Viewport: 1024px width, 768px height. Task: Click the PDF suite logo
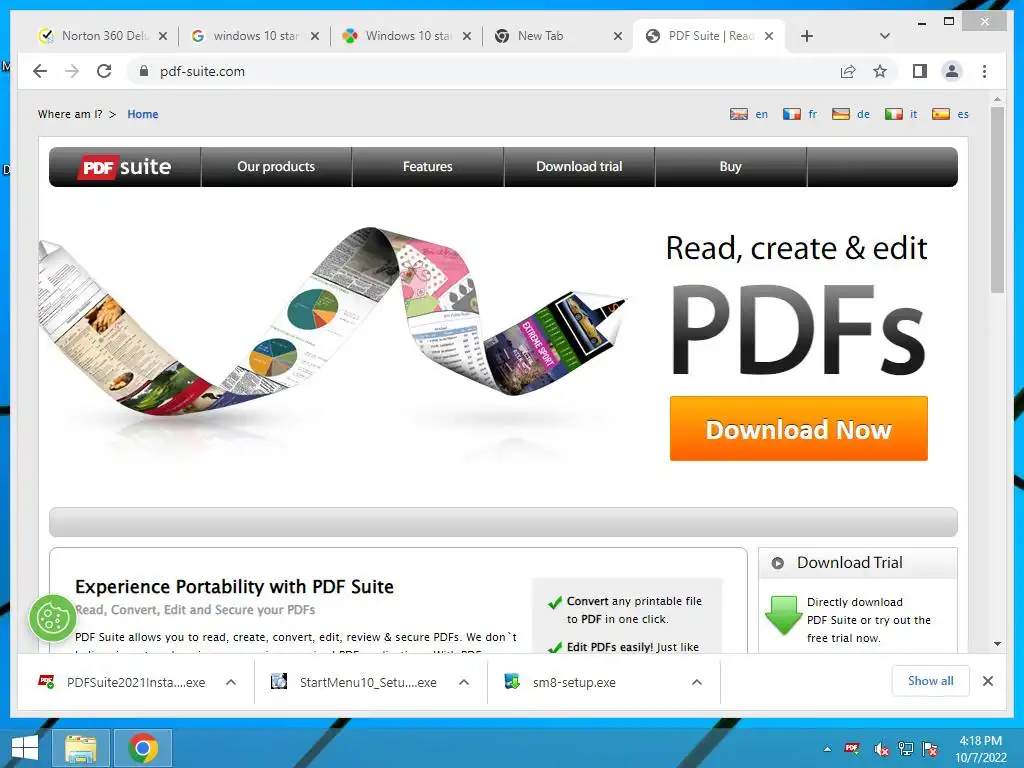tap(124, 167)
